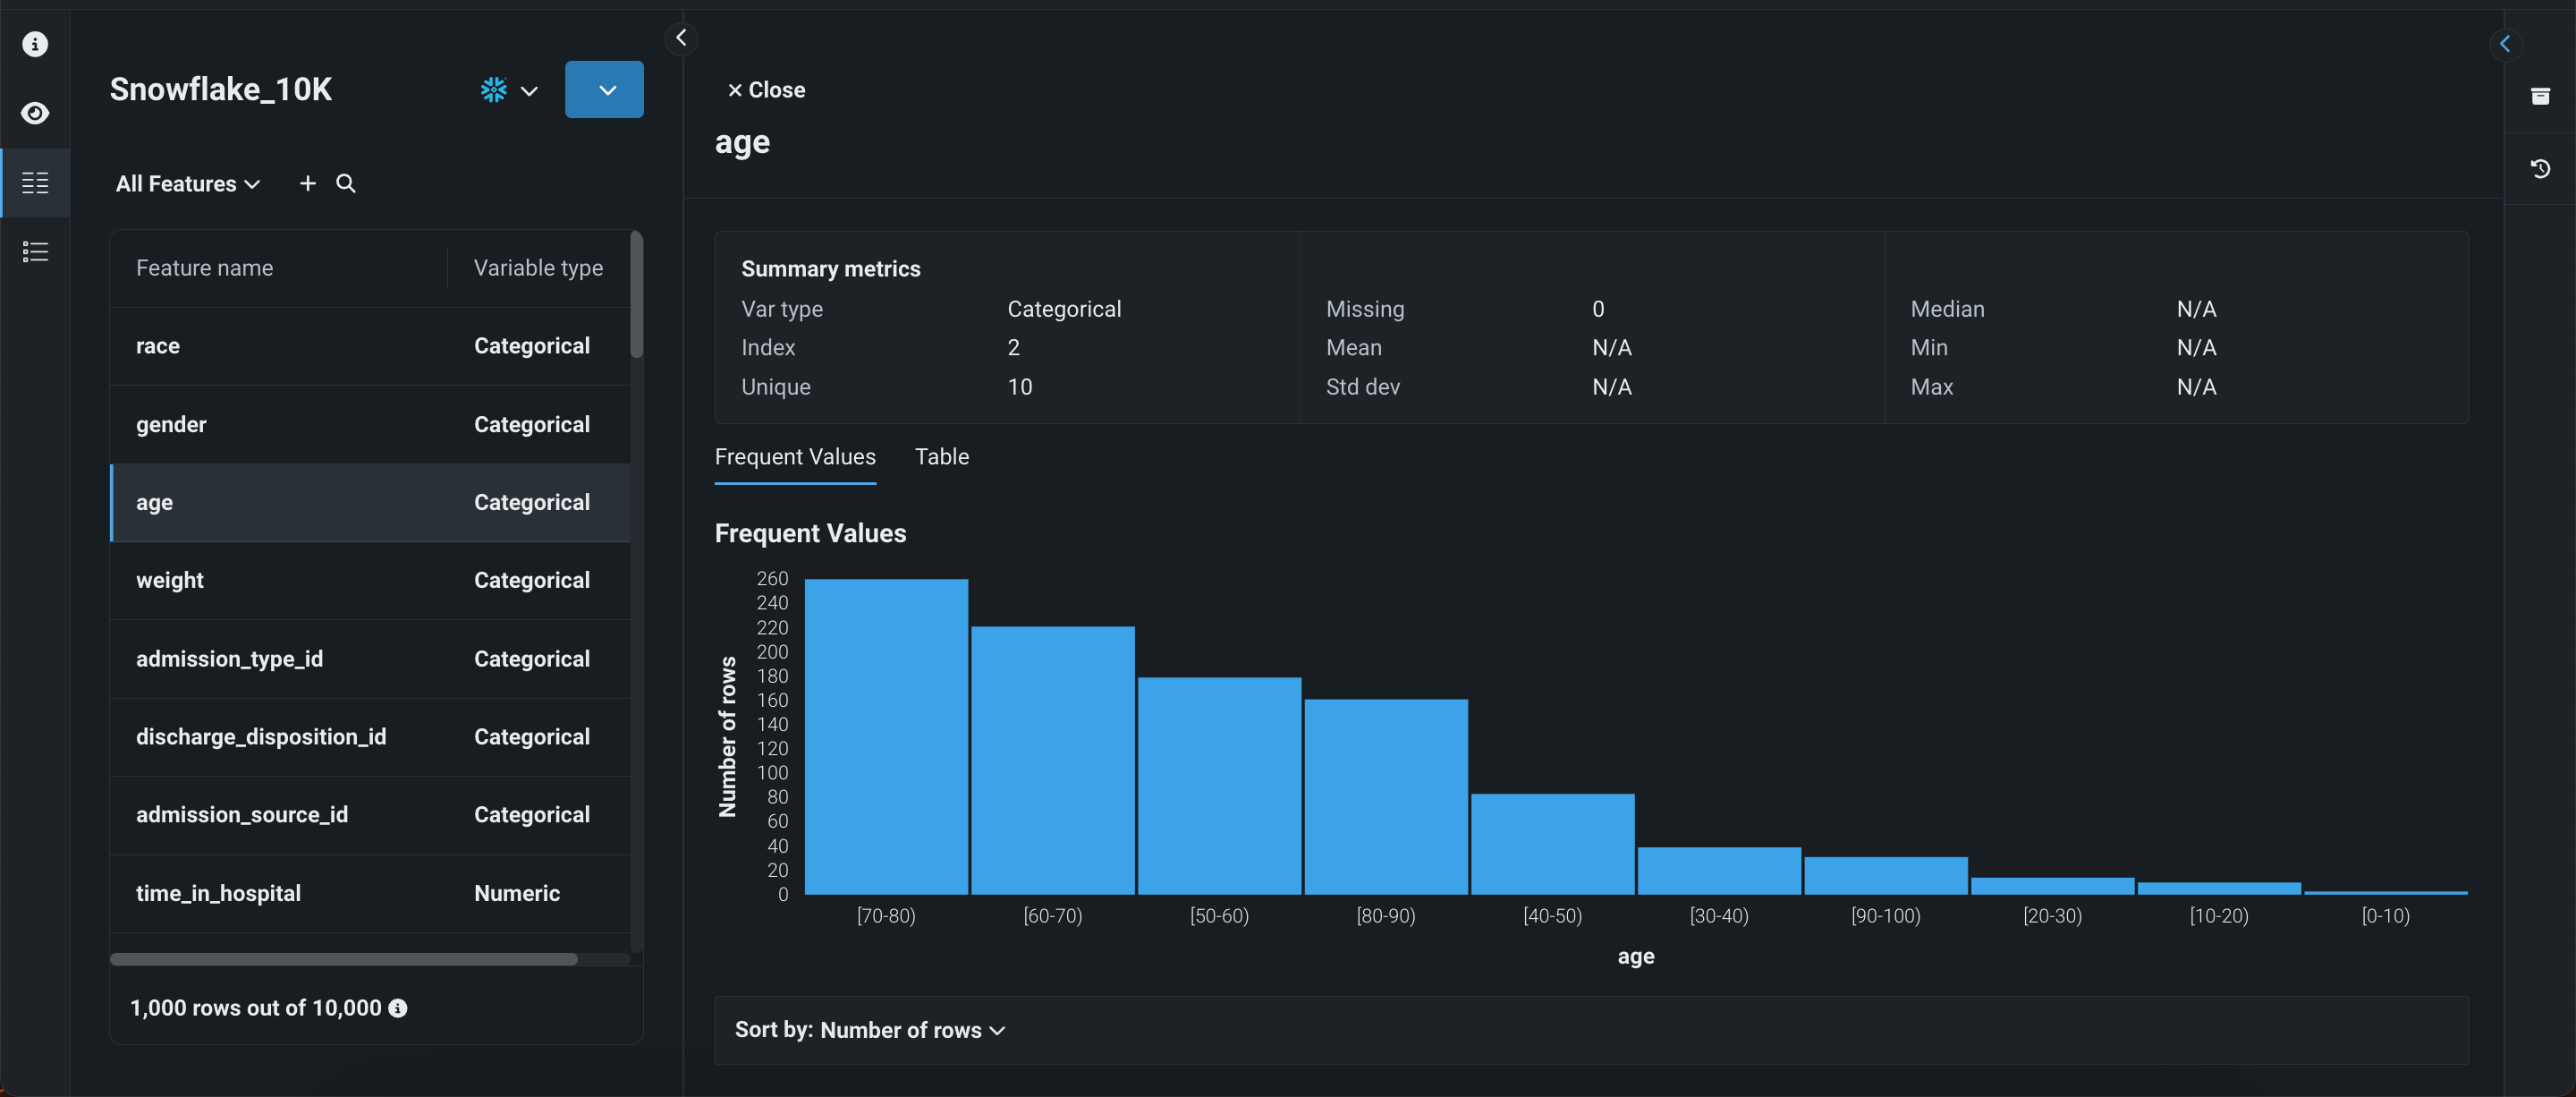The image size is (2576, 1097).
Task: Open the blue dropdown action button
Action: click(x=604, y=90)
